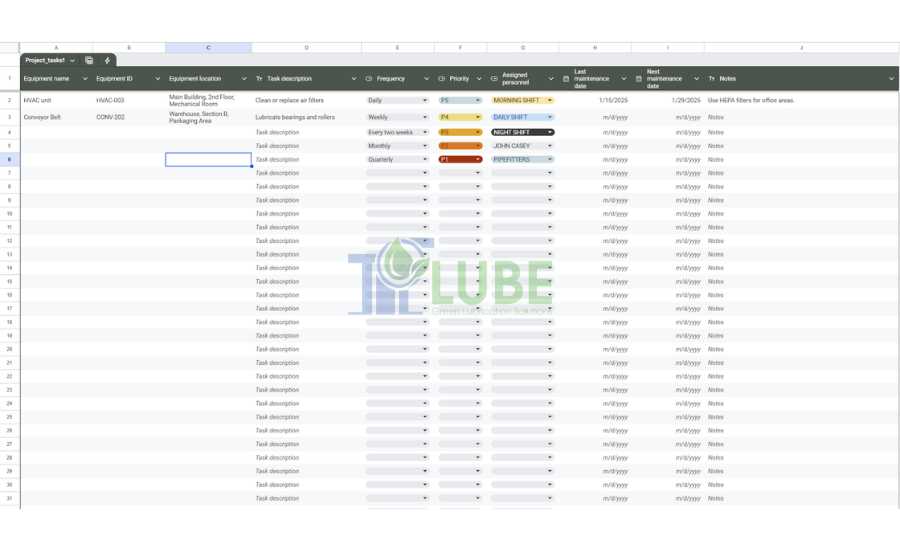Click the 'CONV-202' cell
Image resolution: width=900 pixels, height=550 pixels.
129,117
